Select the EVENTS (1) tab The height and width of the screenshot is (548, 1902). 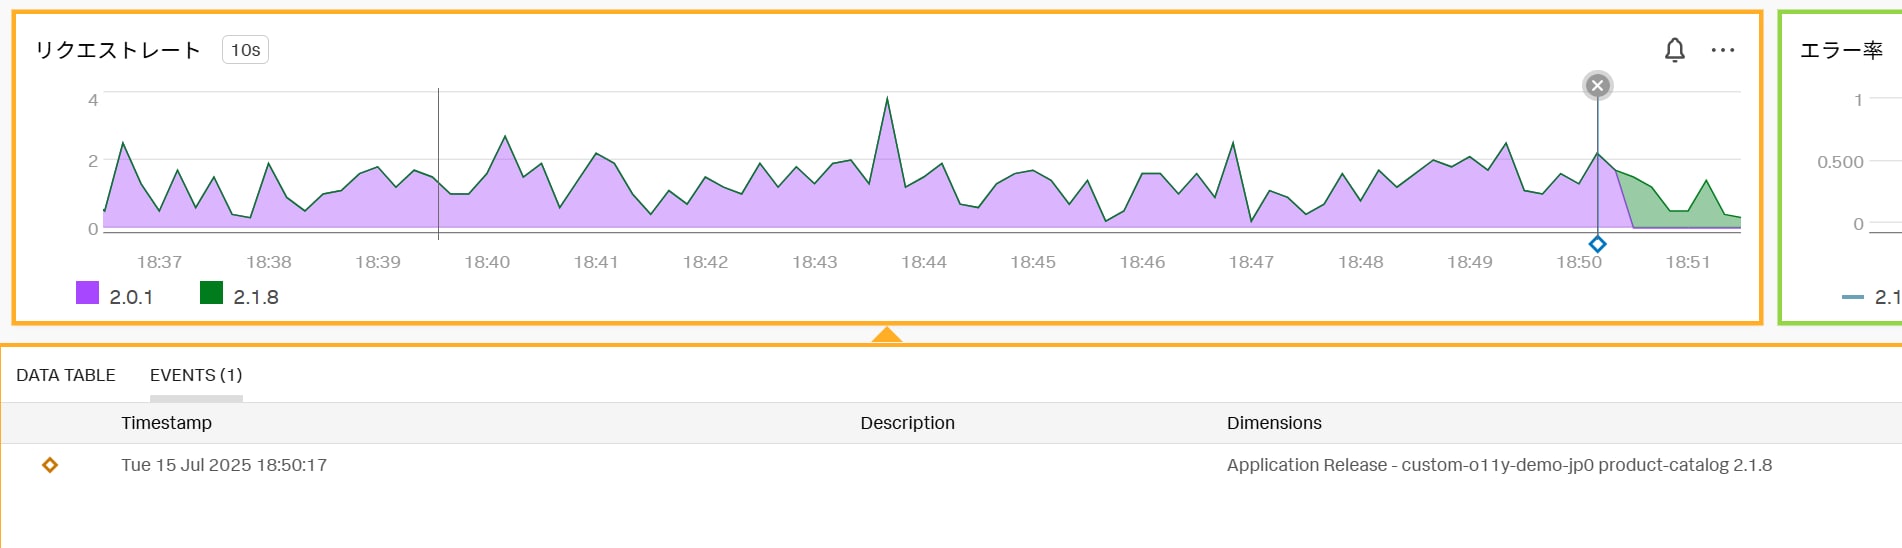point(196,375)
